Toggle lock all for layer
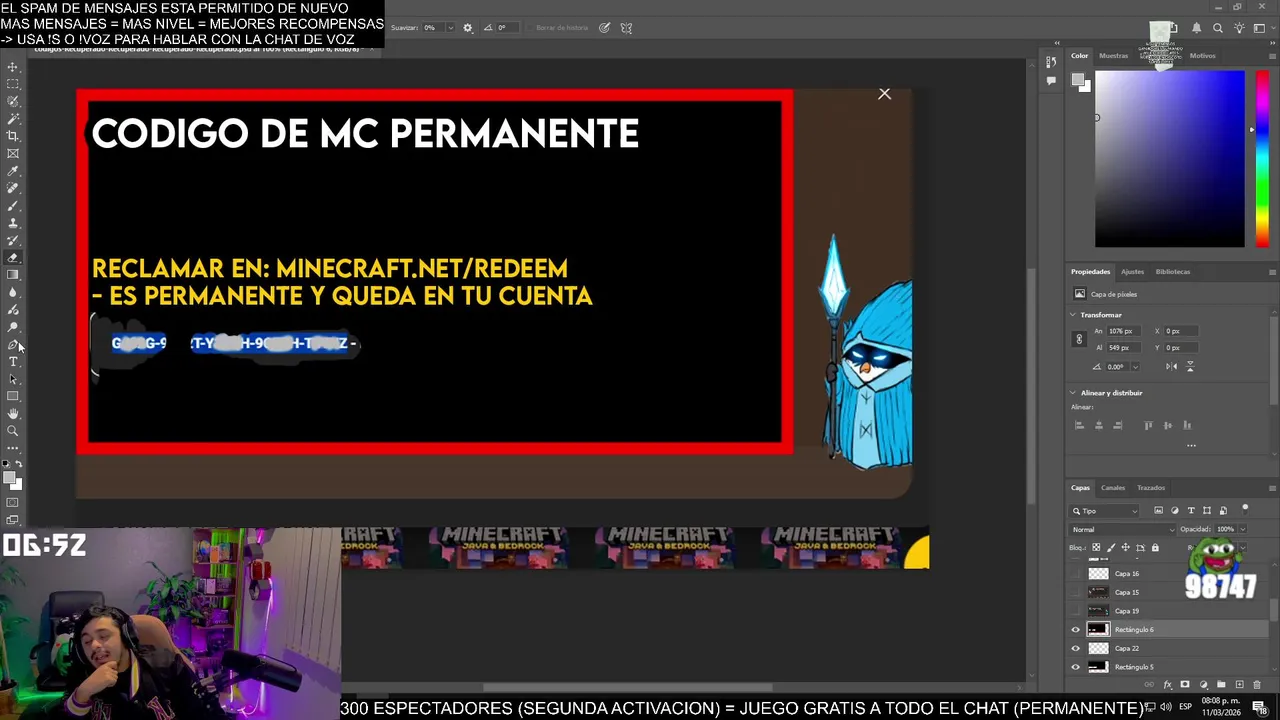 pos(1155,548)
